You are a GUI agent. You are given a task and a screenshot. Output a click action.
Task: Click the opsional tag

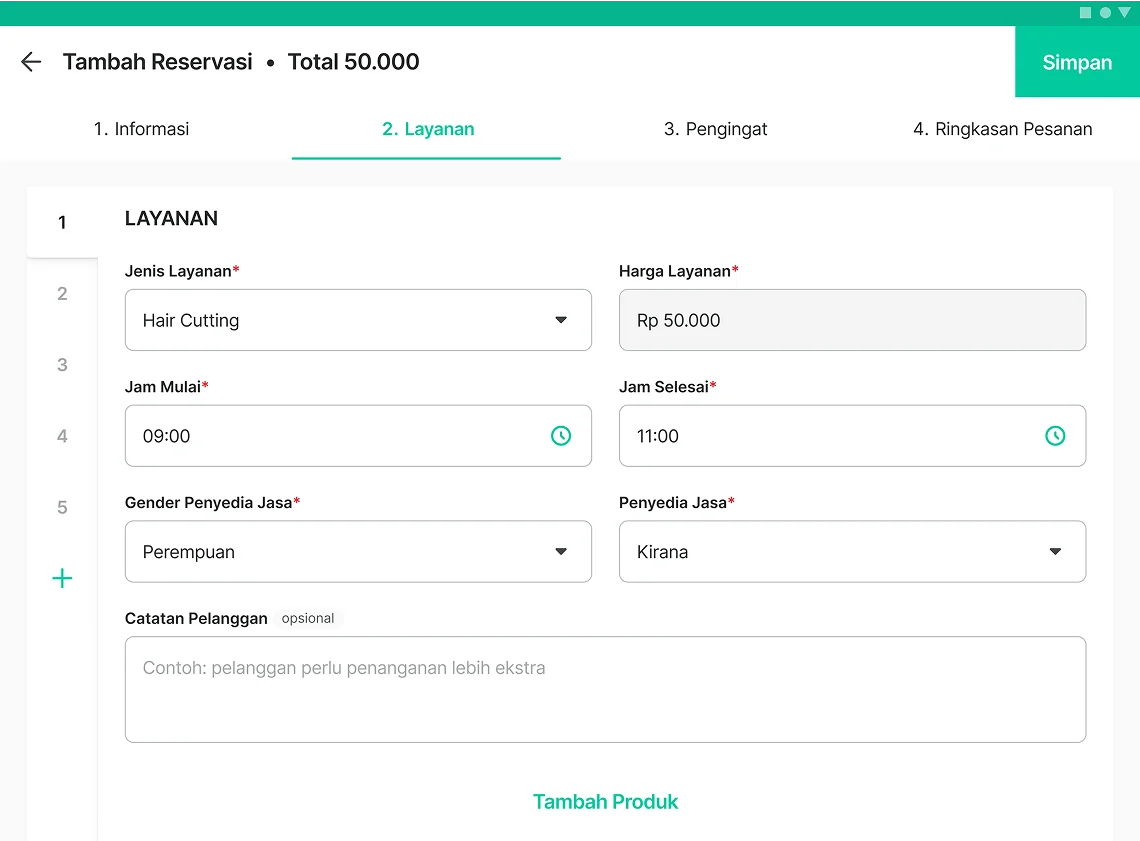[308, 618]
